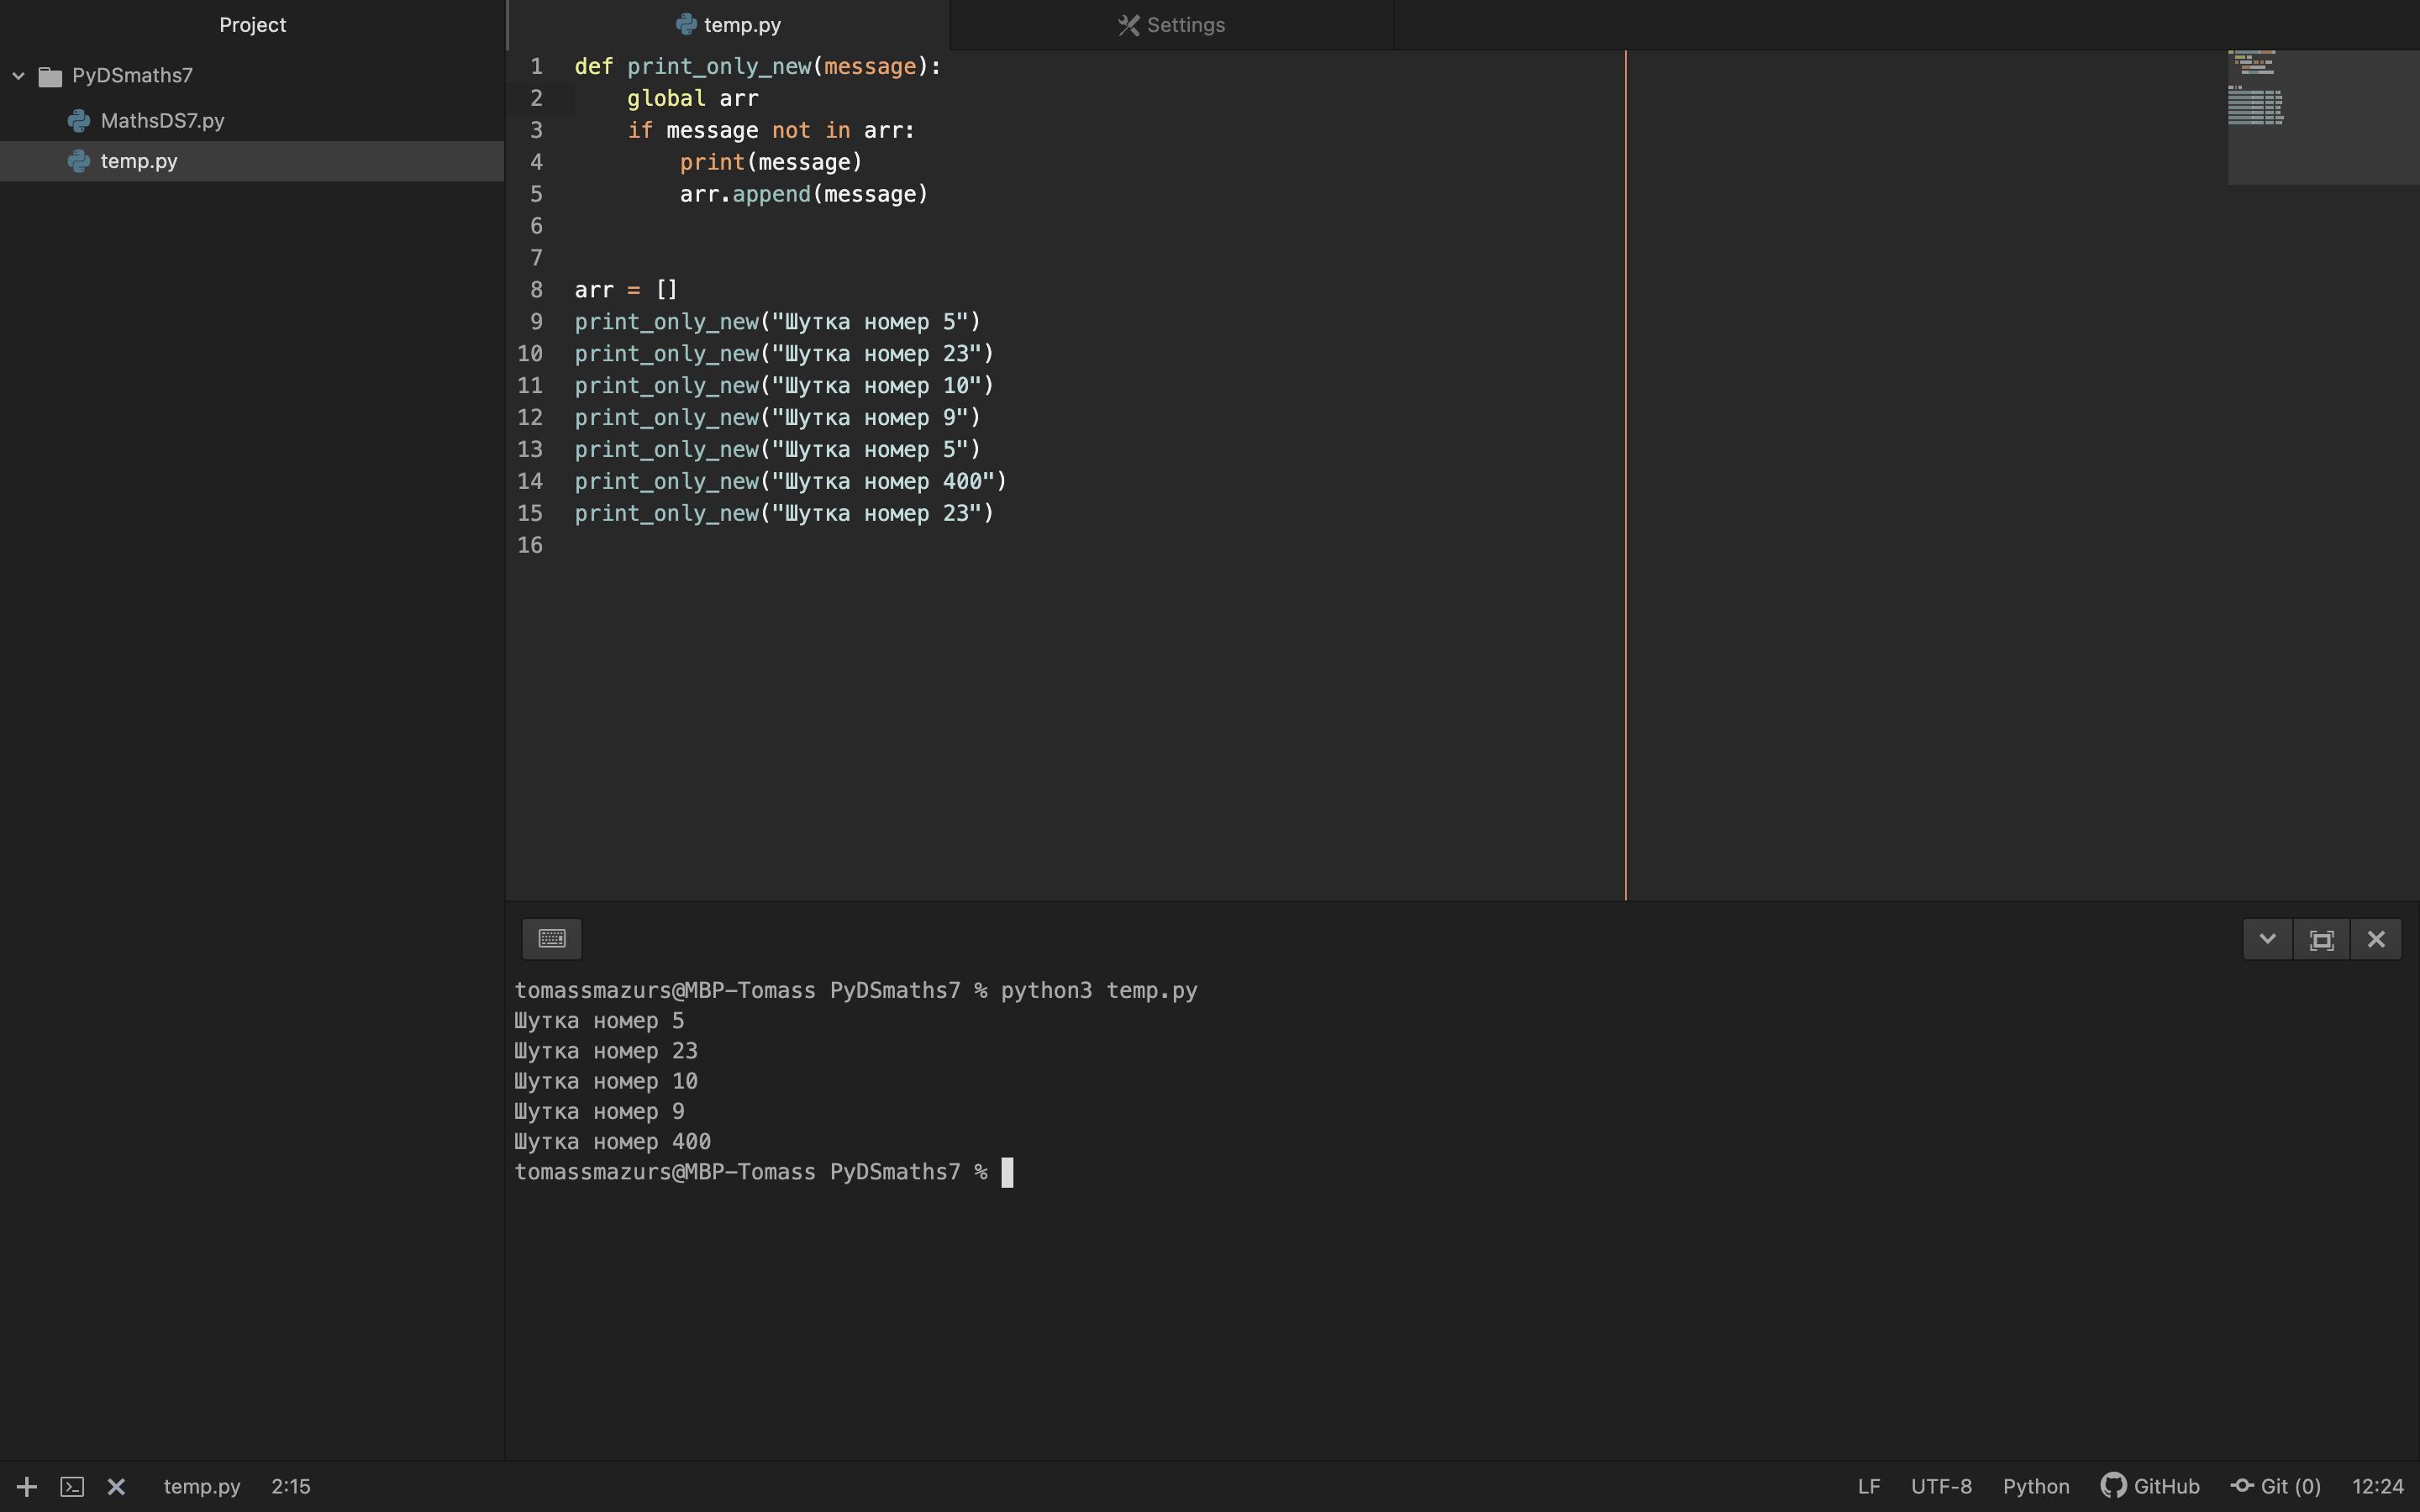2420x1512 pixels.
Task: Click terminal output 'Шутка номер 9'
Action: [x=599, y=1112]
